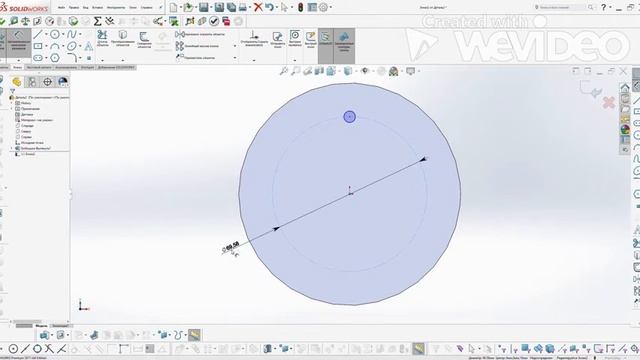Open the Undo dropdown arrow
640x360 pixels.
(276, 7)
